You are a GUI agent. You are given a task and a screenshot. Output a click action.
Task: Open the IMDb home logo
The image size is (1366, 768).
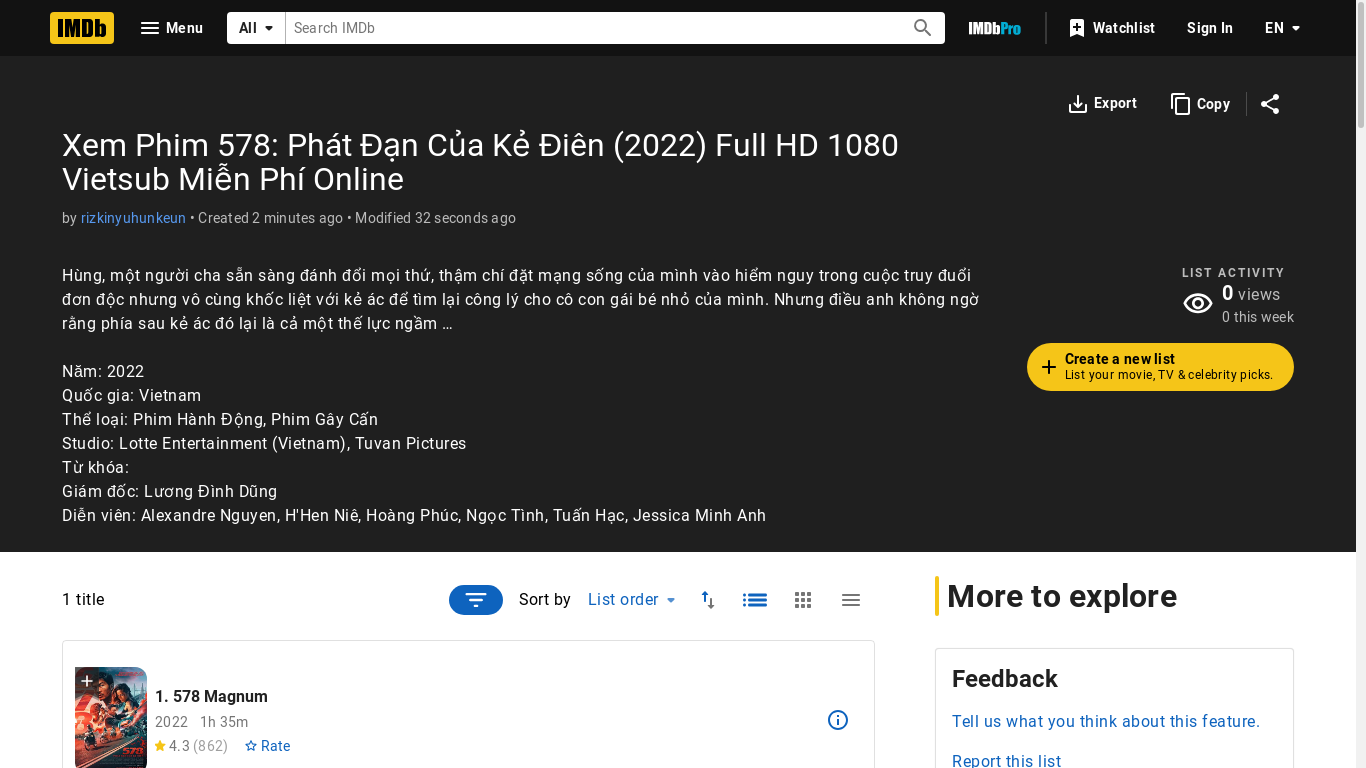pos(82,28)
